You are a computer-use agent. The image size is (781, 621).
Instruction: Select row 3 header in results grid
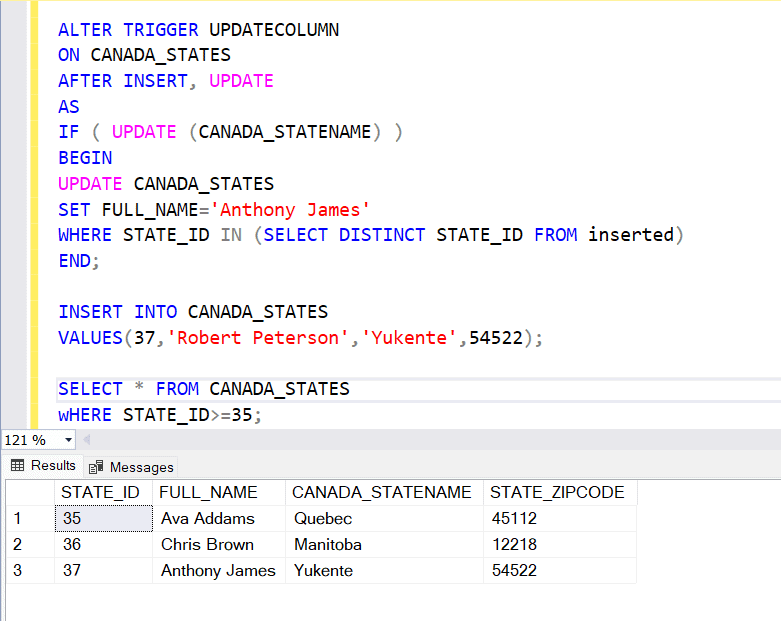pyautogui.click(x=30, y=570)
